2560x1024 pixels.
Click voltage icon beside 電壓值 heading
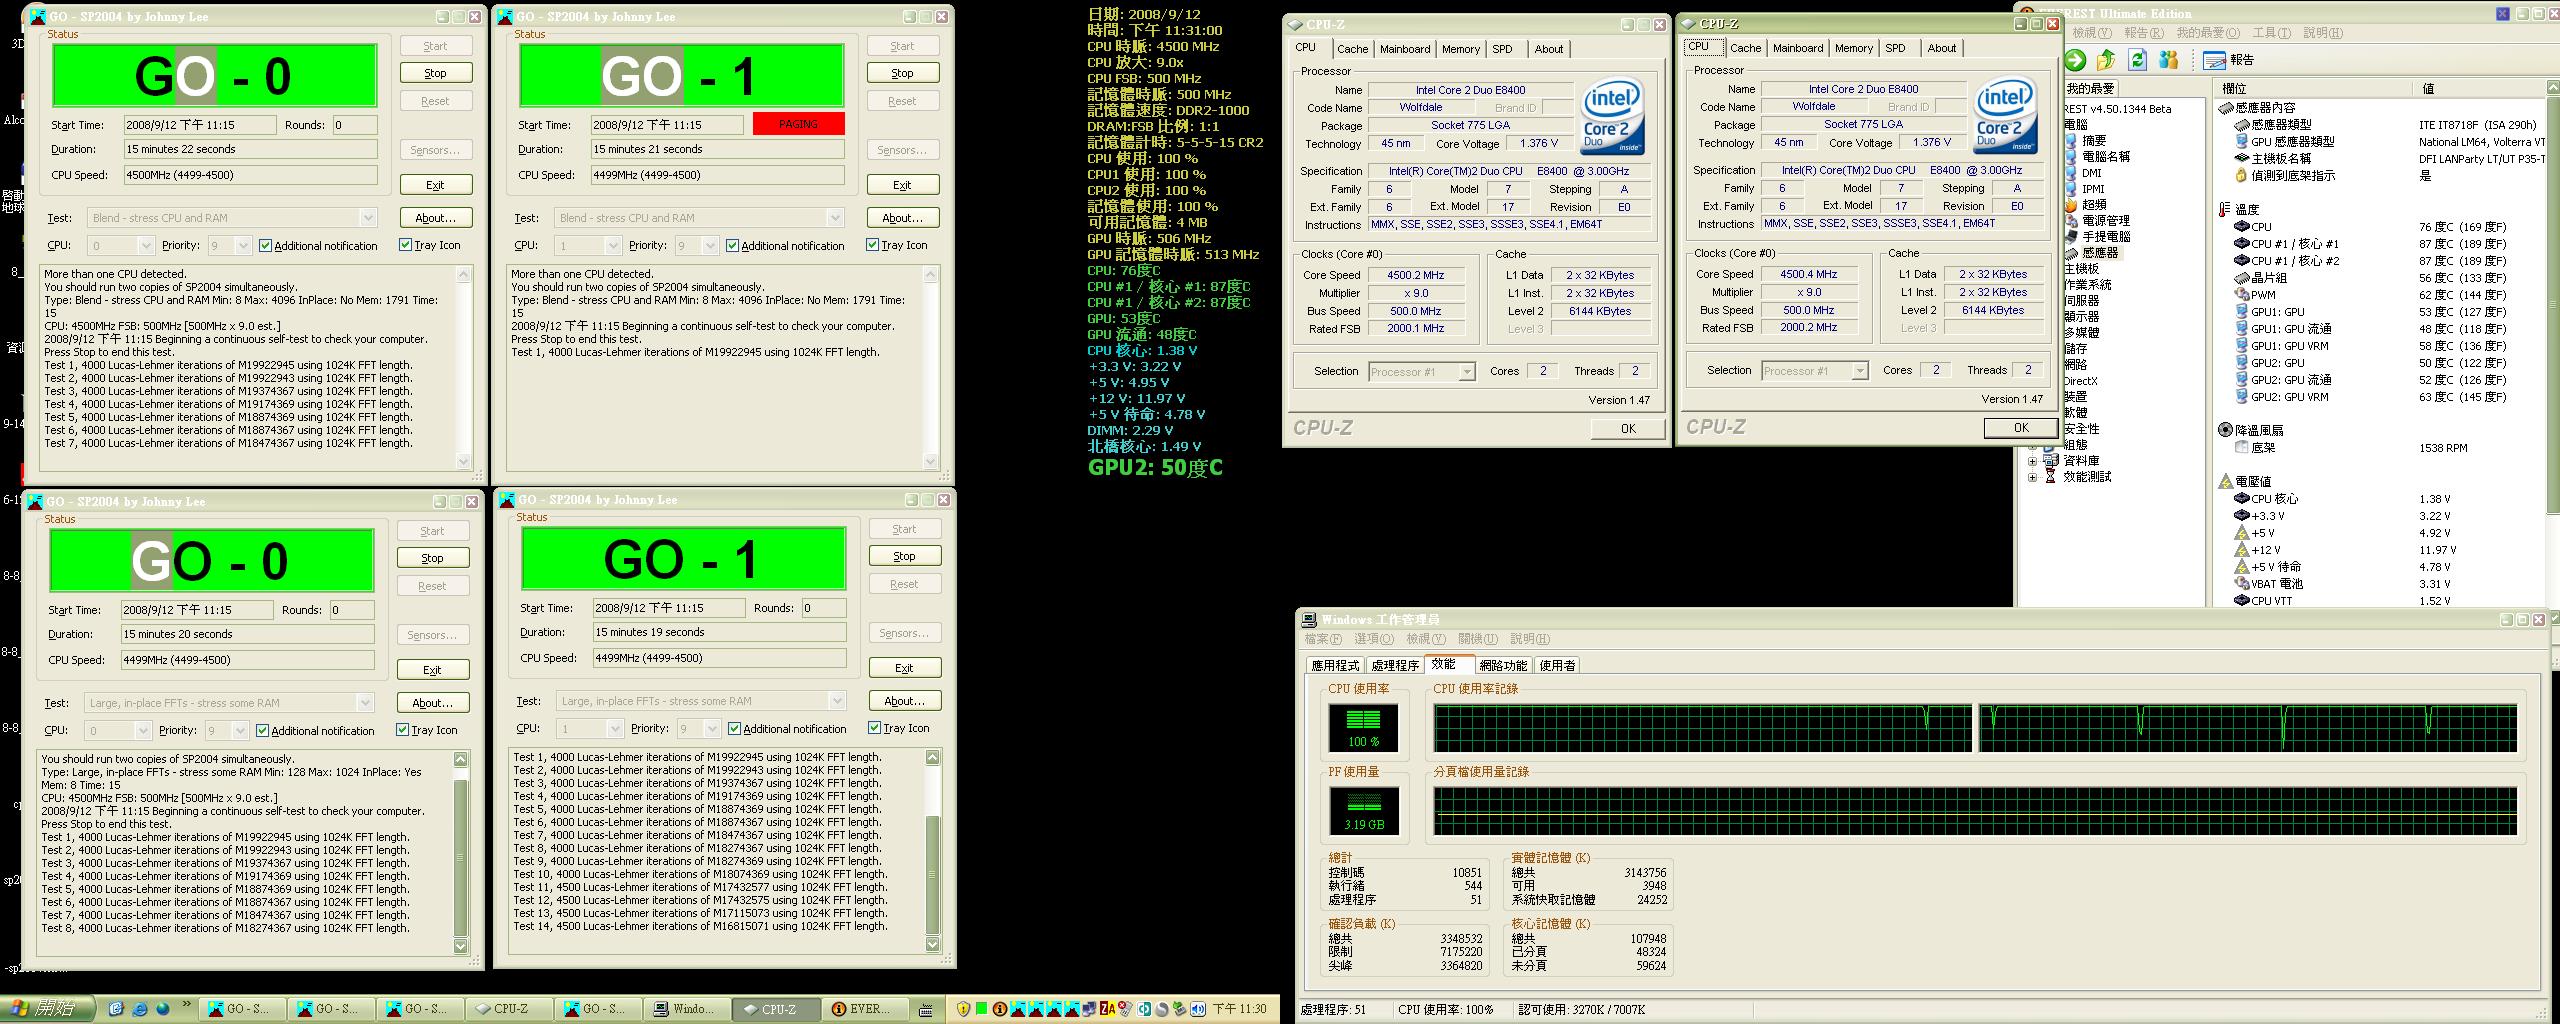pos(2226,481)
